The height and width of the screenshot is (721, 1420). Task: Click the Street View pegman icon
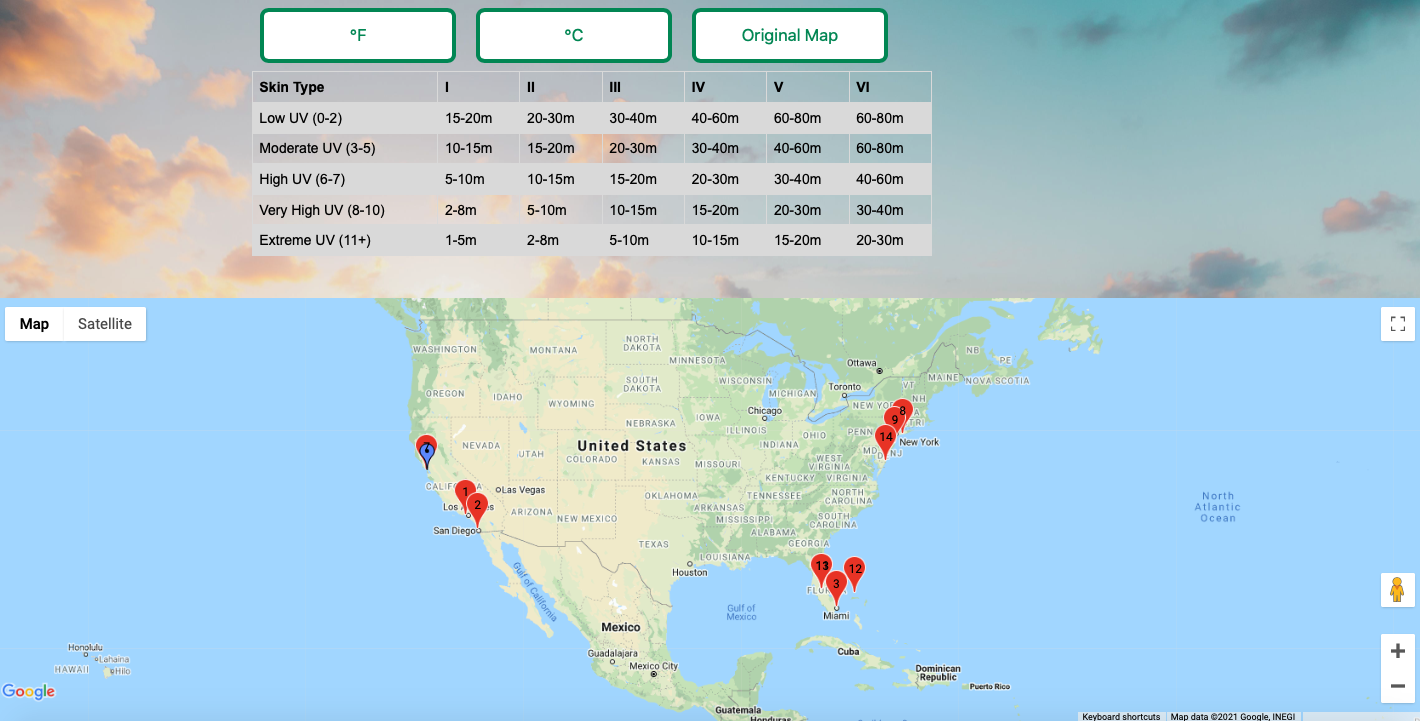coord(1398,590)
